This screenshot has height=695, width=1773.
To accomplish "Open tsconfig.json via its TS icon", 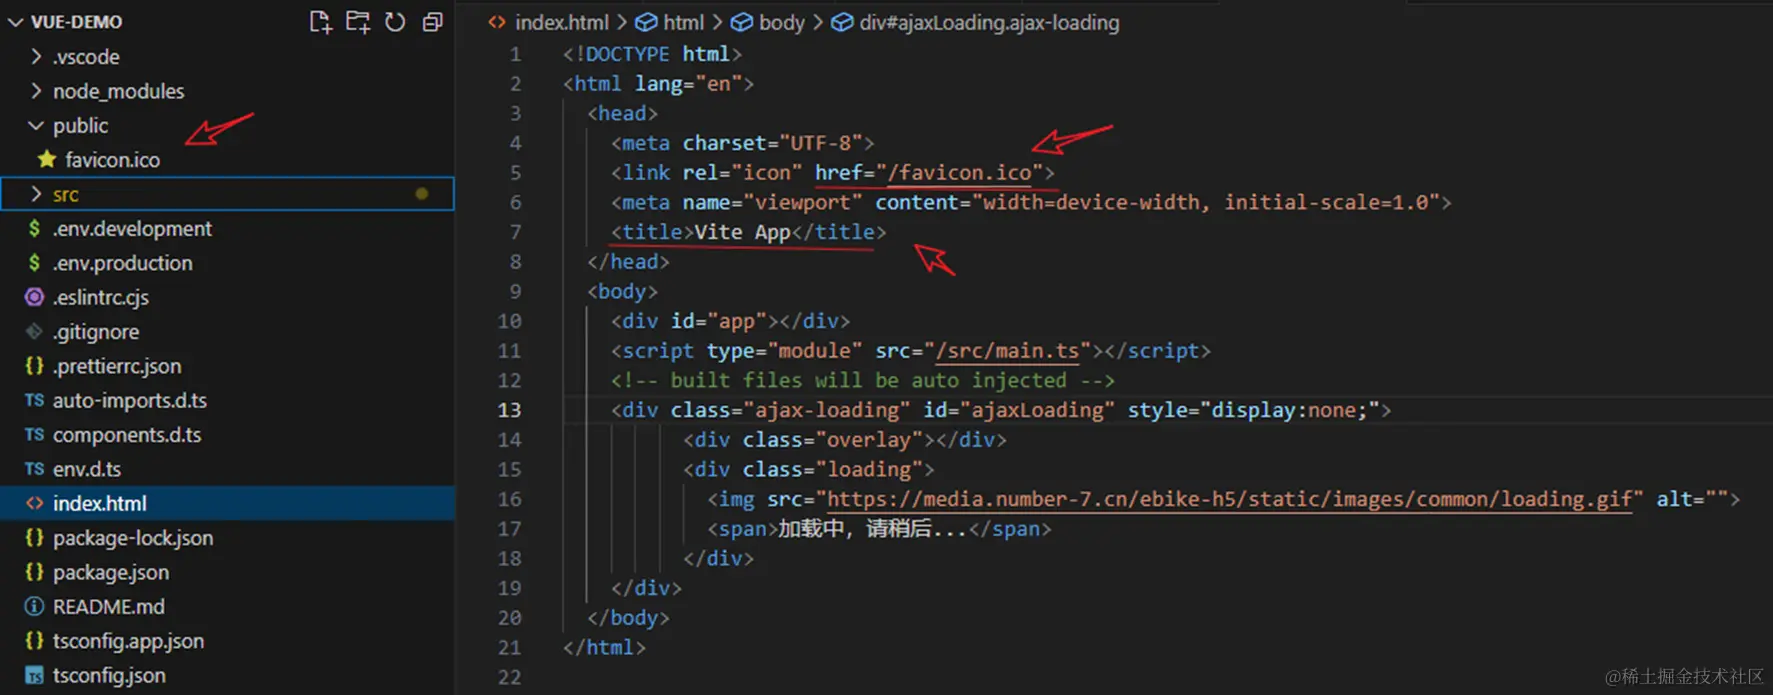I will pos(34,675).
